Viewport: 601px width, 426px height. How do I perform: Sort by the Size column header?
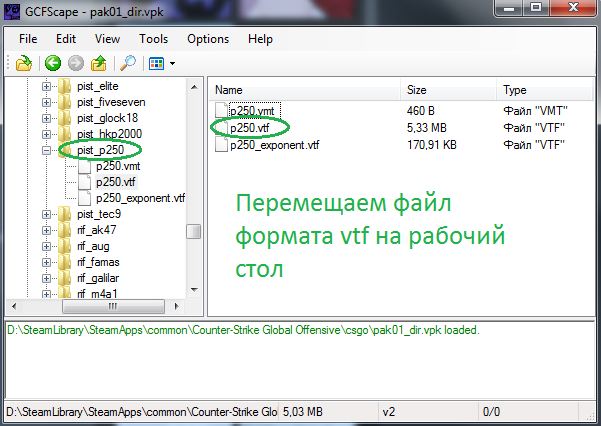pyautogui.click(x=448, y=90)
